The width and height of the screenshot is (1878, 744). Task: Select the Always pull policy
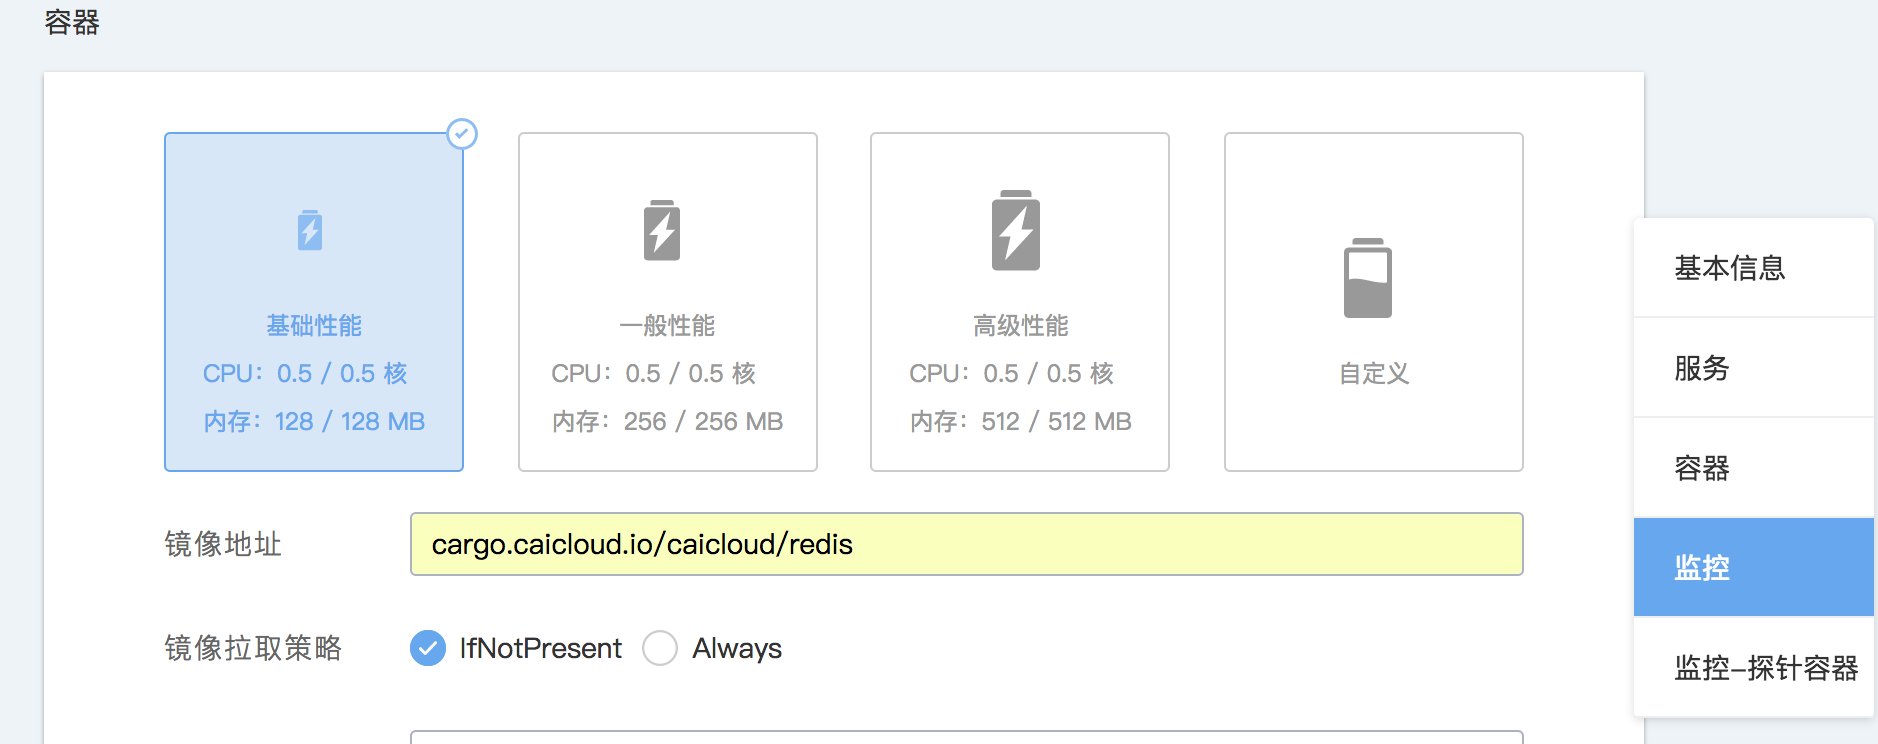(660, 648)
